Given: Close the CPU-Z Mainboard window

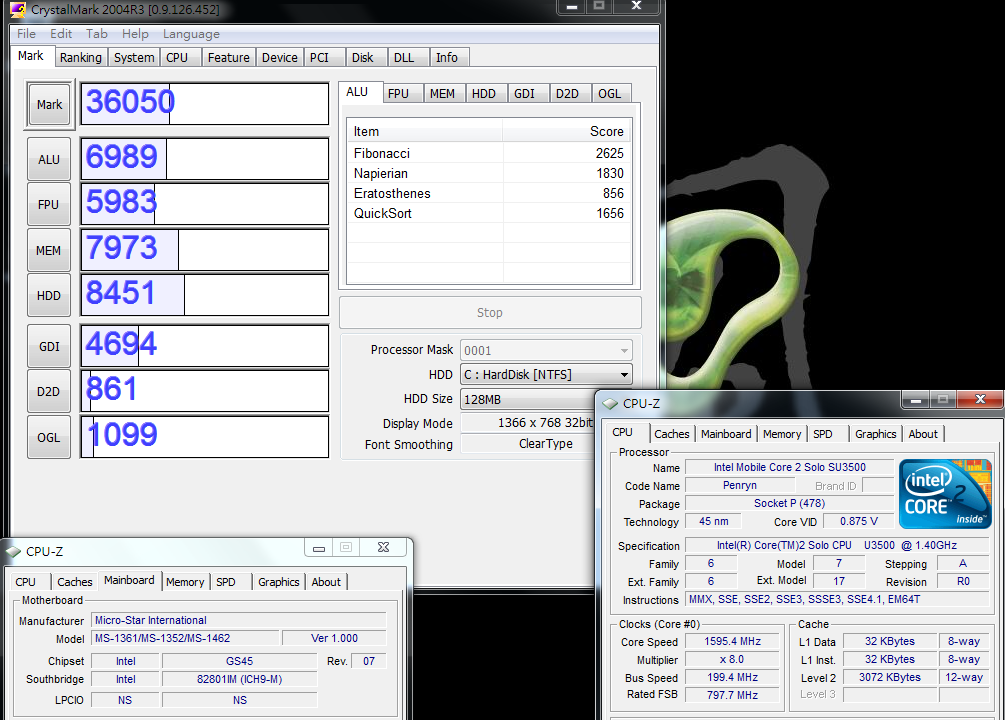Looking at the screenshot, I should [x=383, y=548].
